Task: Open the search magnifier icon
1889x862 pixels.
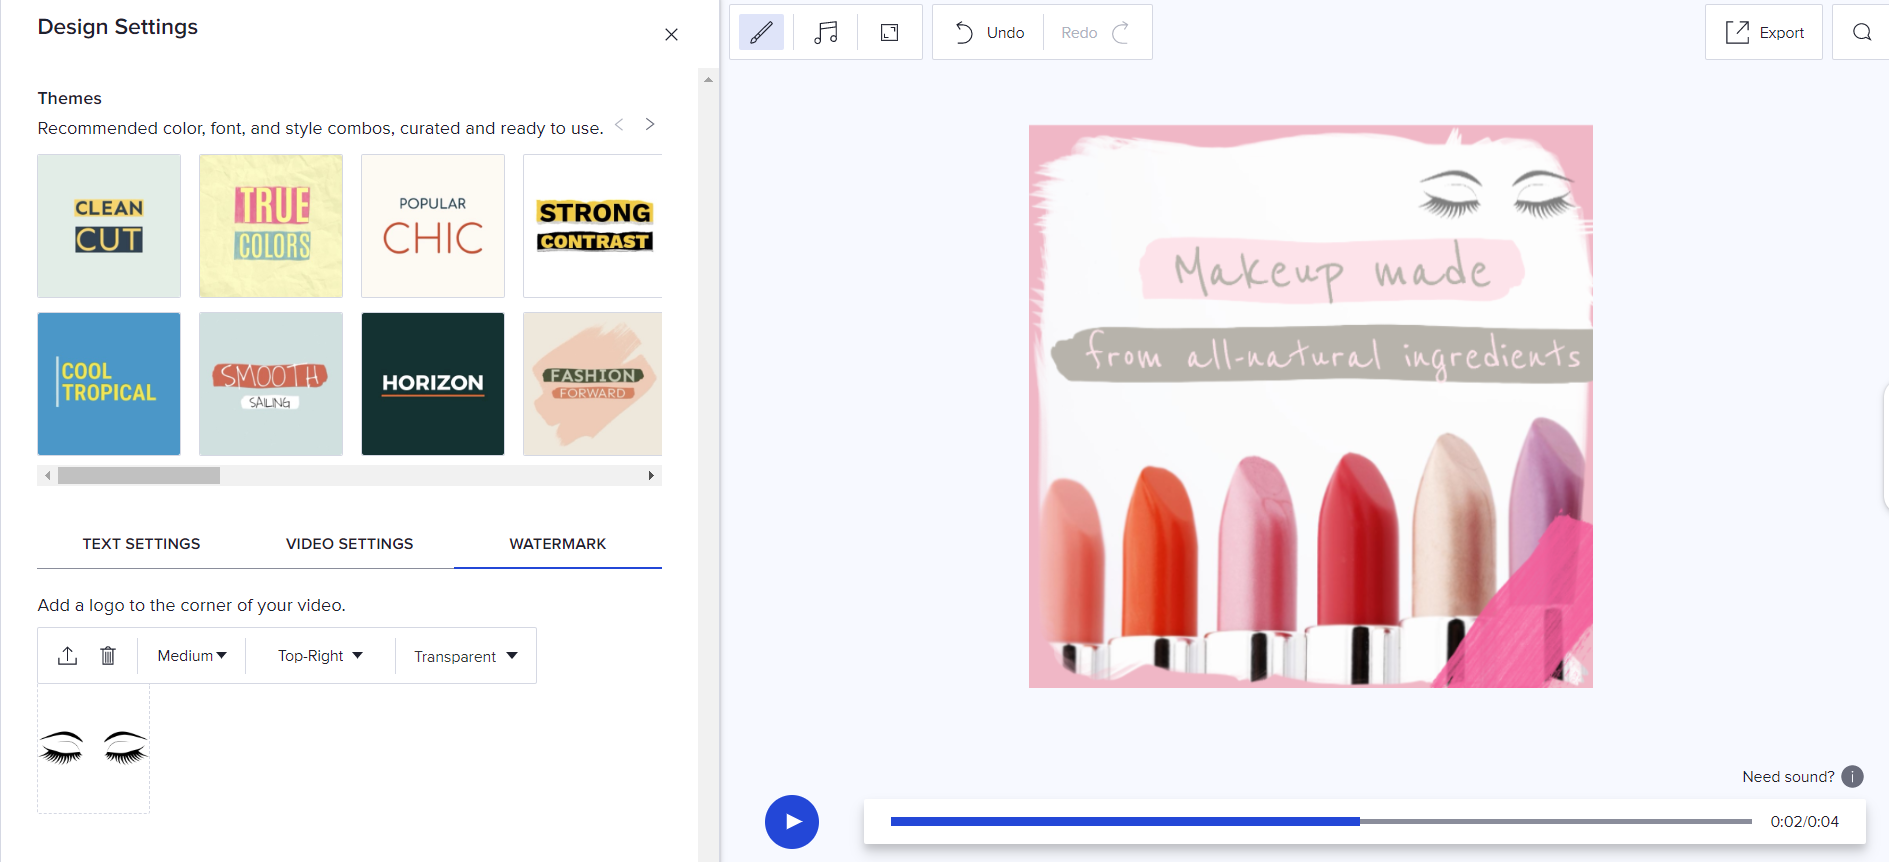Action: pyautogui.click(x=1861, y=33)
